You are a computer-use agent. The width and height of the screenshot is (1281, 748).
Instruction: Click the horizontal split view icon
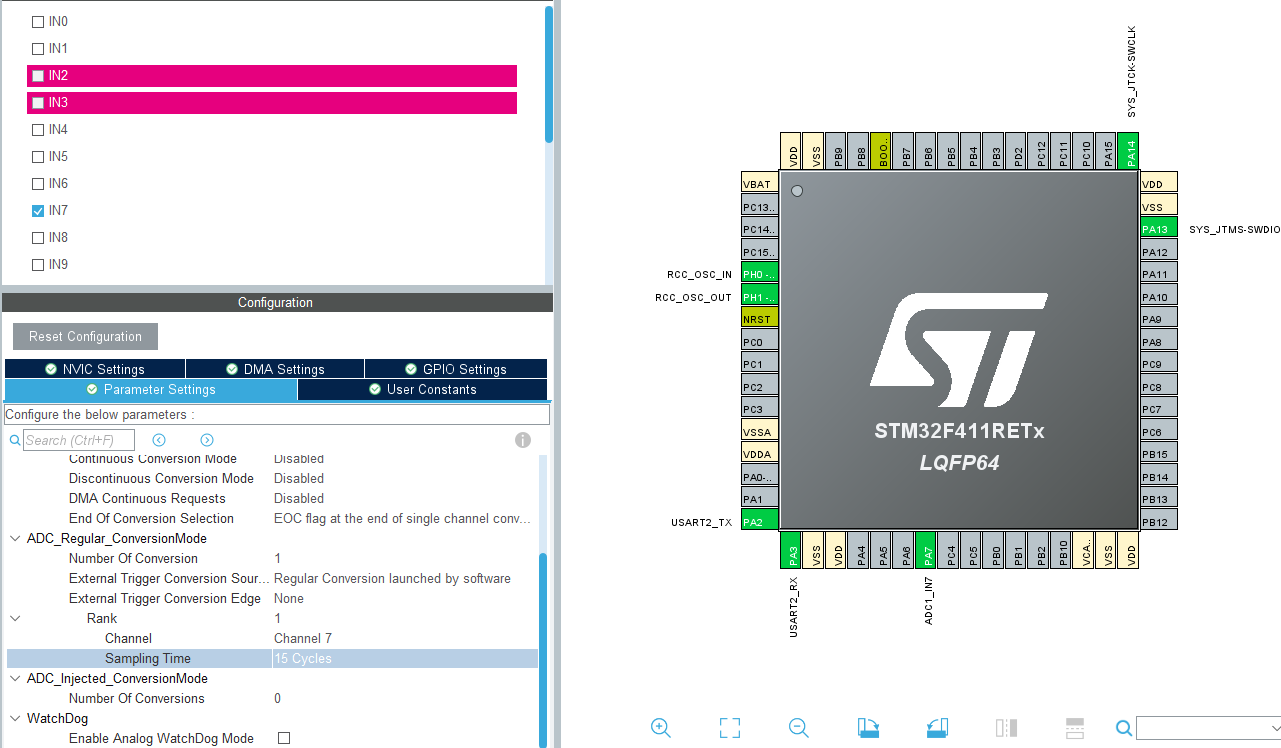1075,728
